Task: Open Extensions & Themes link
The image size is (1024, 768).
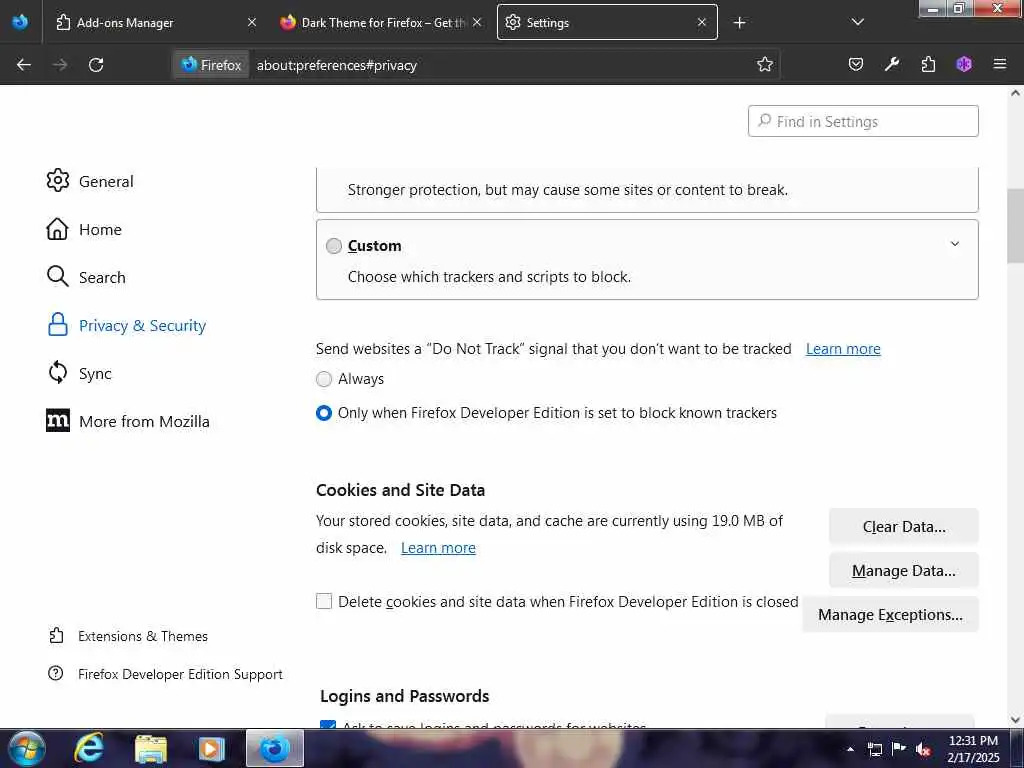Action: [x=128, y=636]
